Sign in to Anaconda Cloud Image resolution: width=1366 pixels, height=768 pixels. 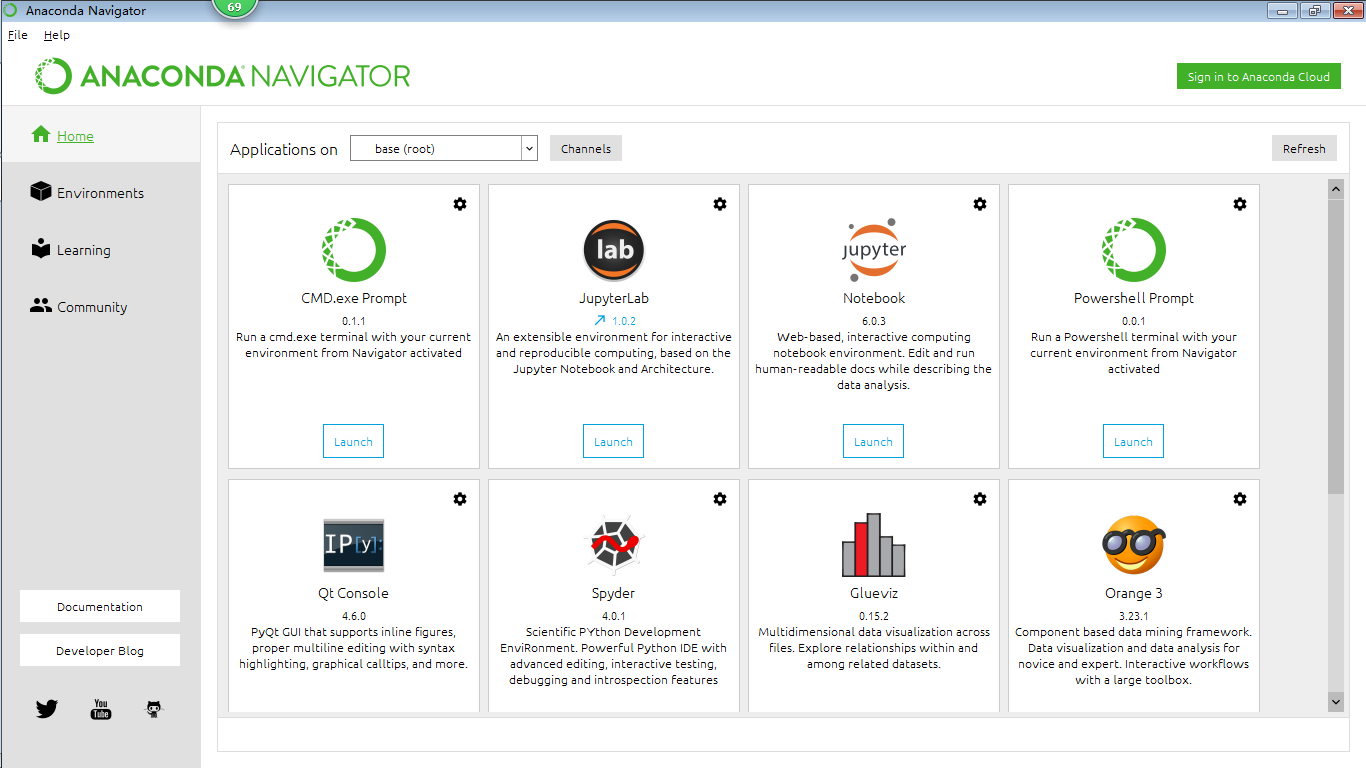tap(1258, 76)
